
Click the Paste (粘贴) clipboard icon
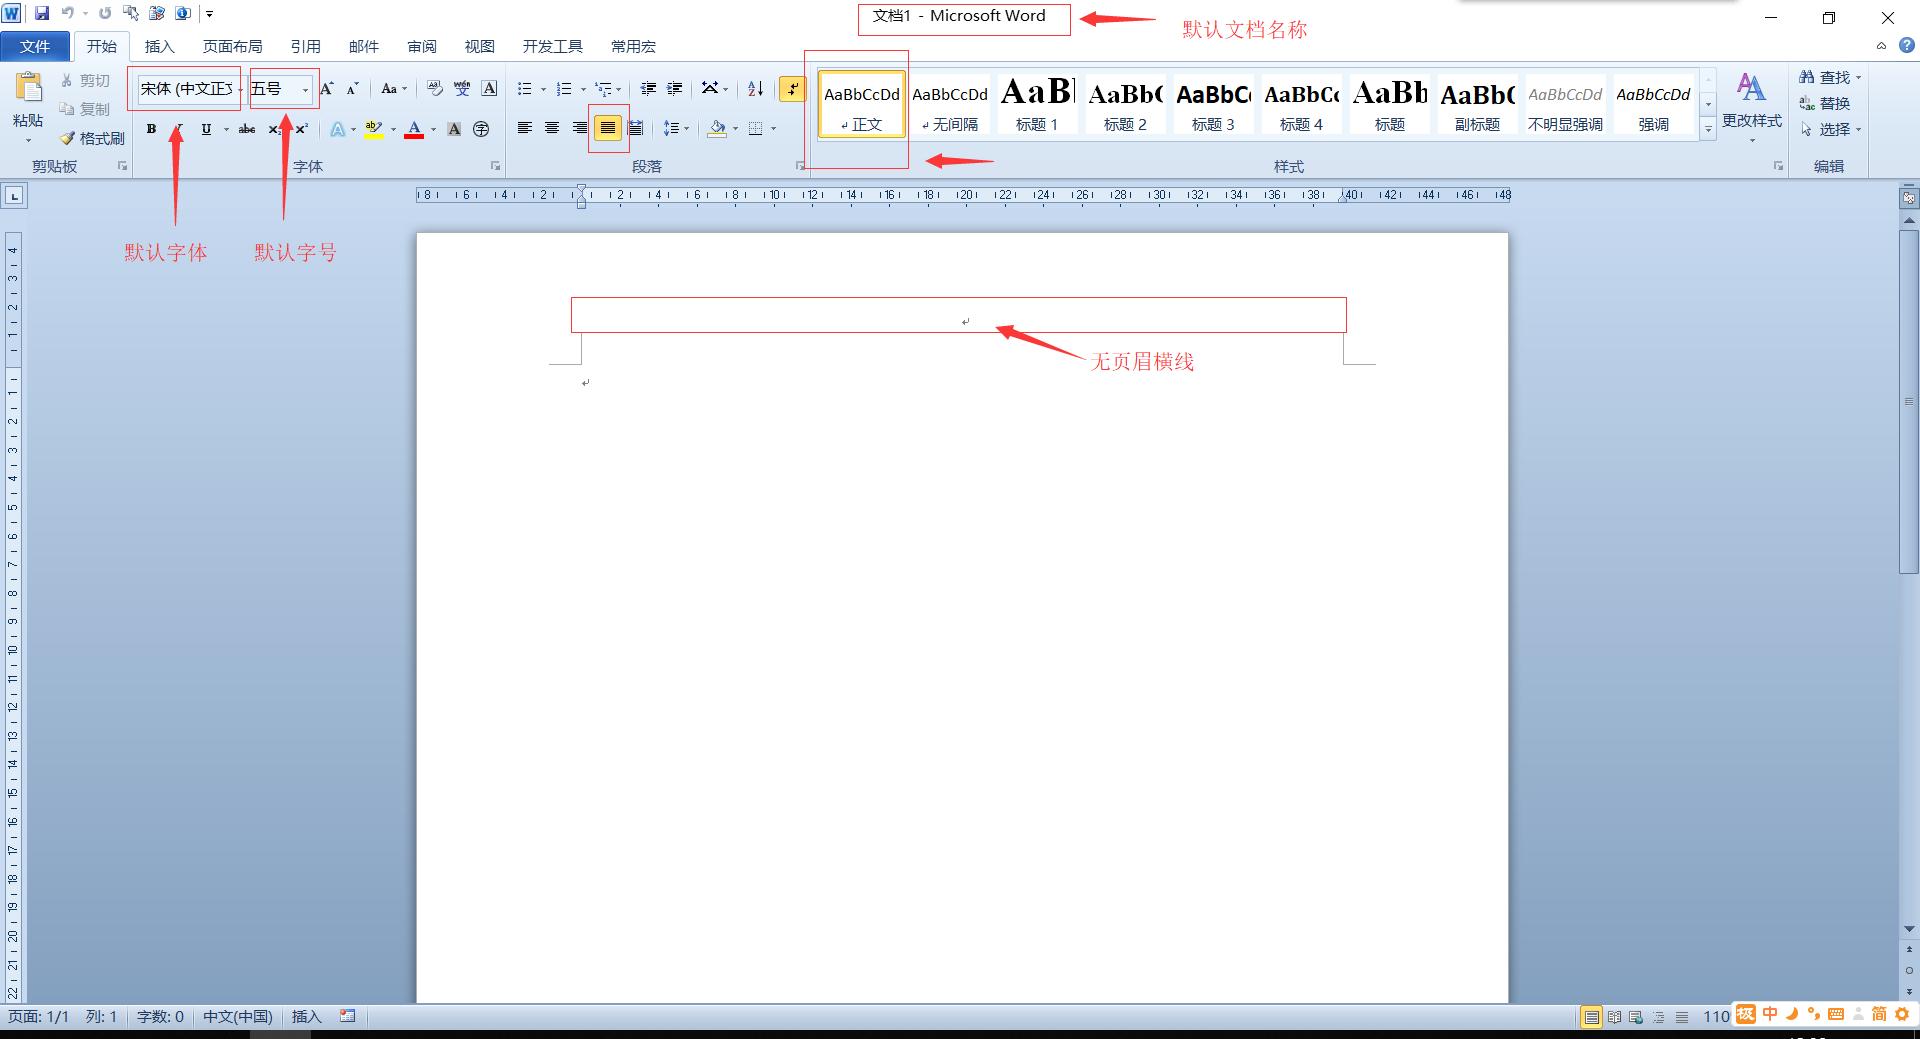[28, 88]
